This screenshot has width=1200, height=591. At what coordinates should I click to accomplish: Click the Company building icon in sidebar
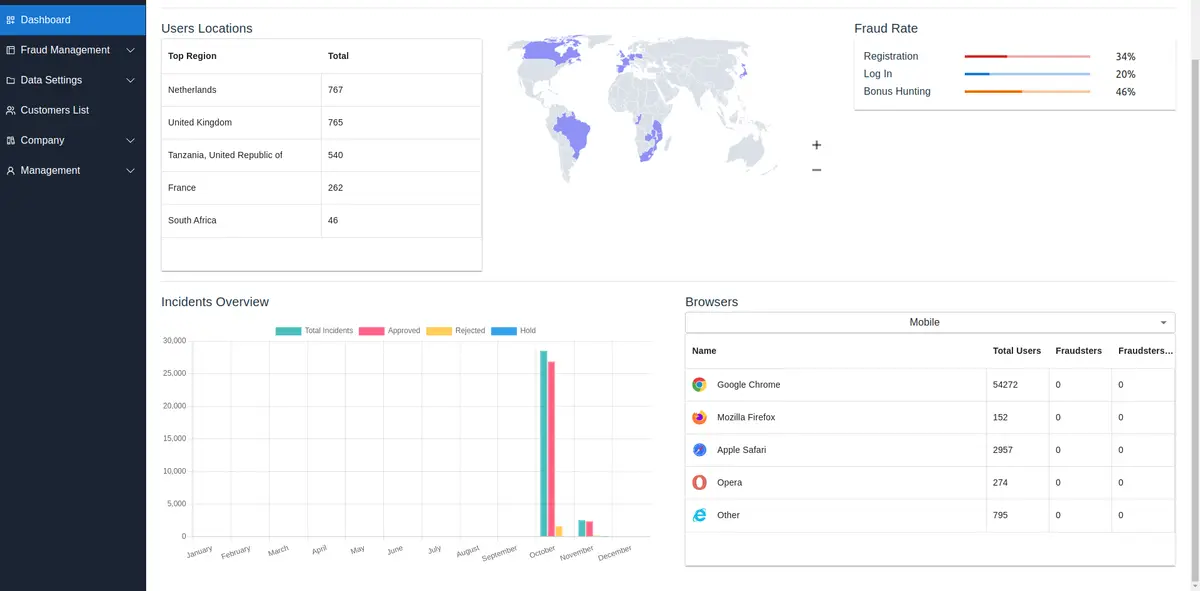(x=10, y=140)
